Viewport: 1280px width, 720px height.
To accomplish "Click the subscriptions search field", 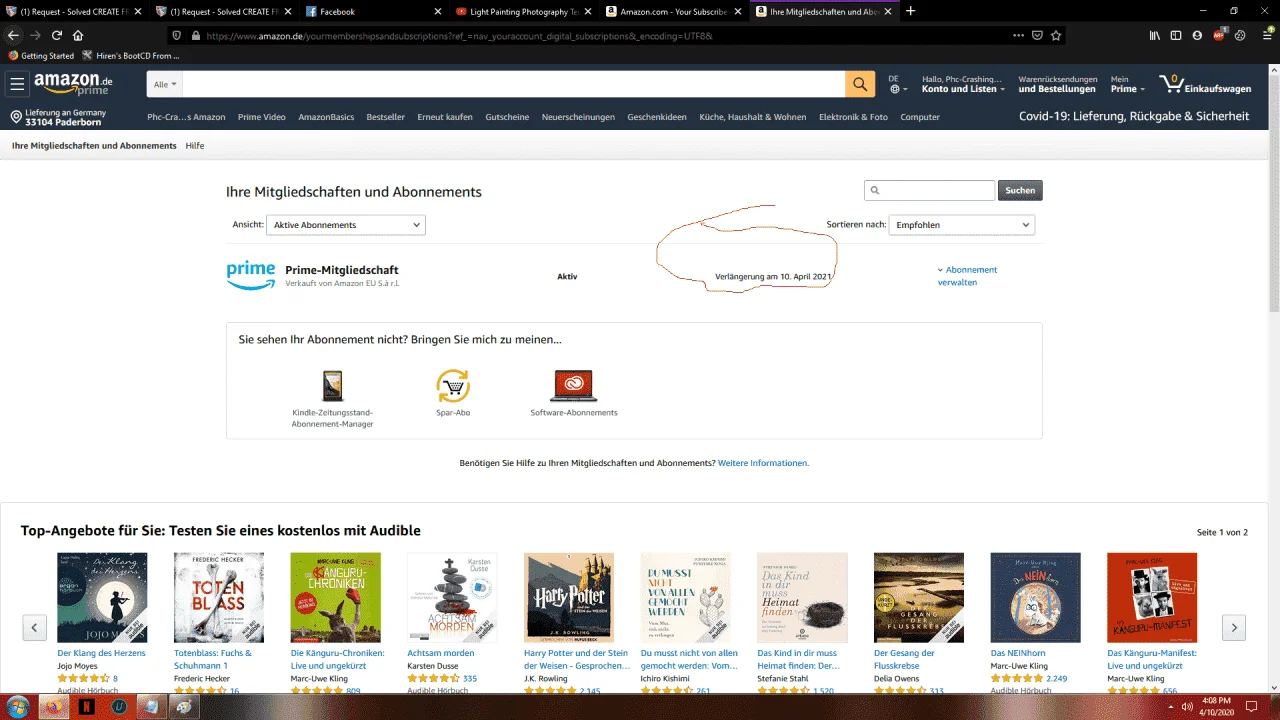I will (x=930, y=190).
